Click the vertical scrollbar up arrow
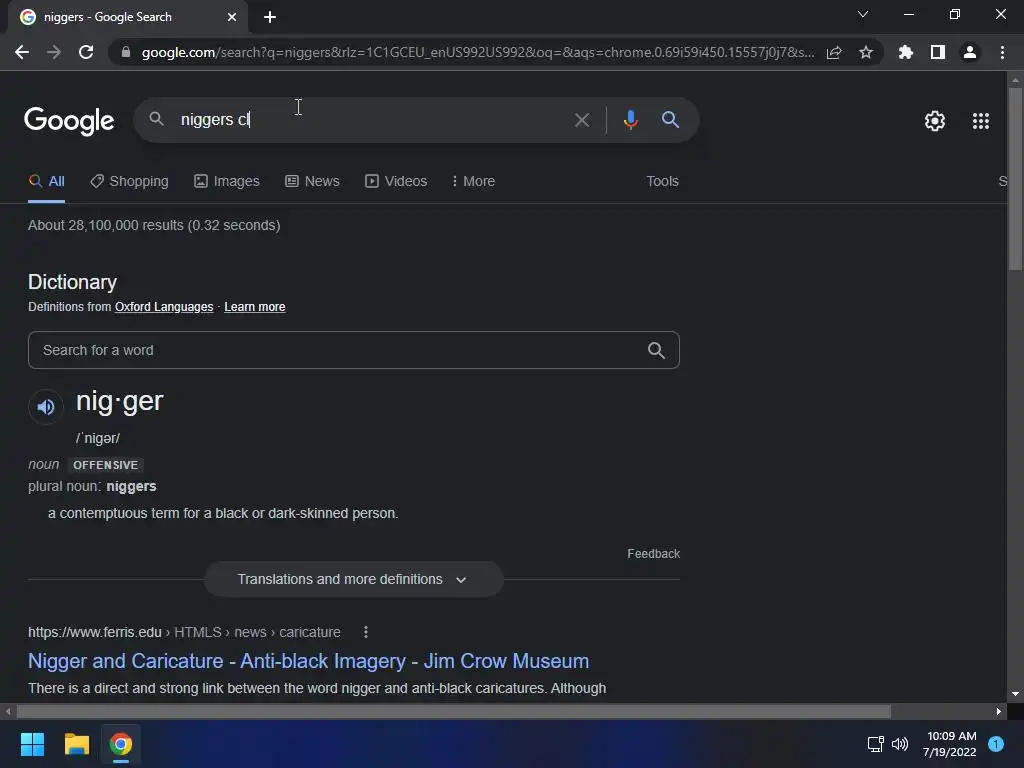Image resolution: width=1024 pixels, height=768 pixels. click(1015, 80)
